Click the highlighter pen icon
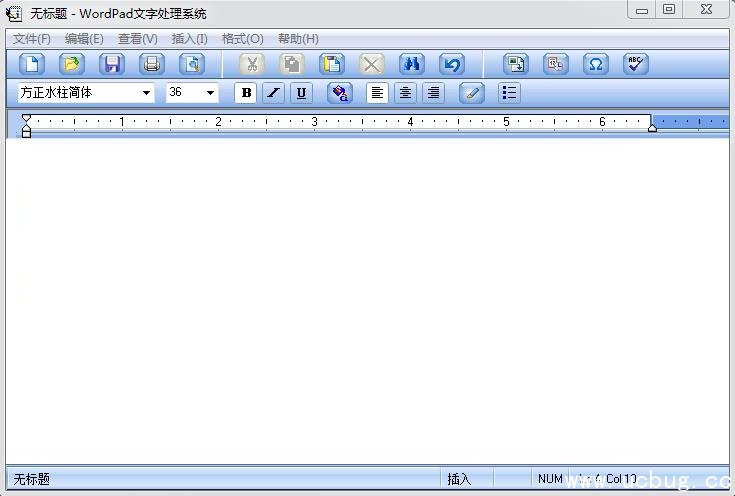Screen dimensions: 735x496 pyautogui.click(x=472, y=93)
